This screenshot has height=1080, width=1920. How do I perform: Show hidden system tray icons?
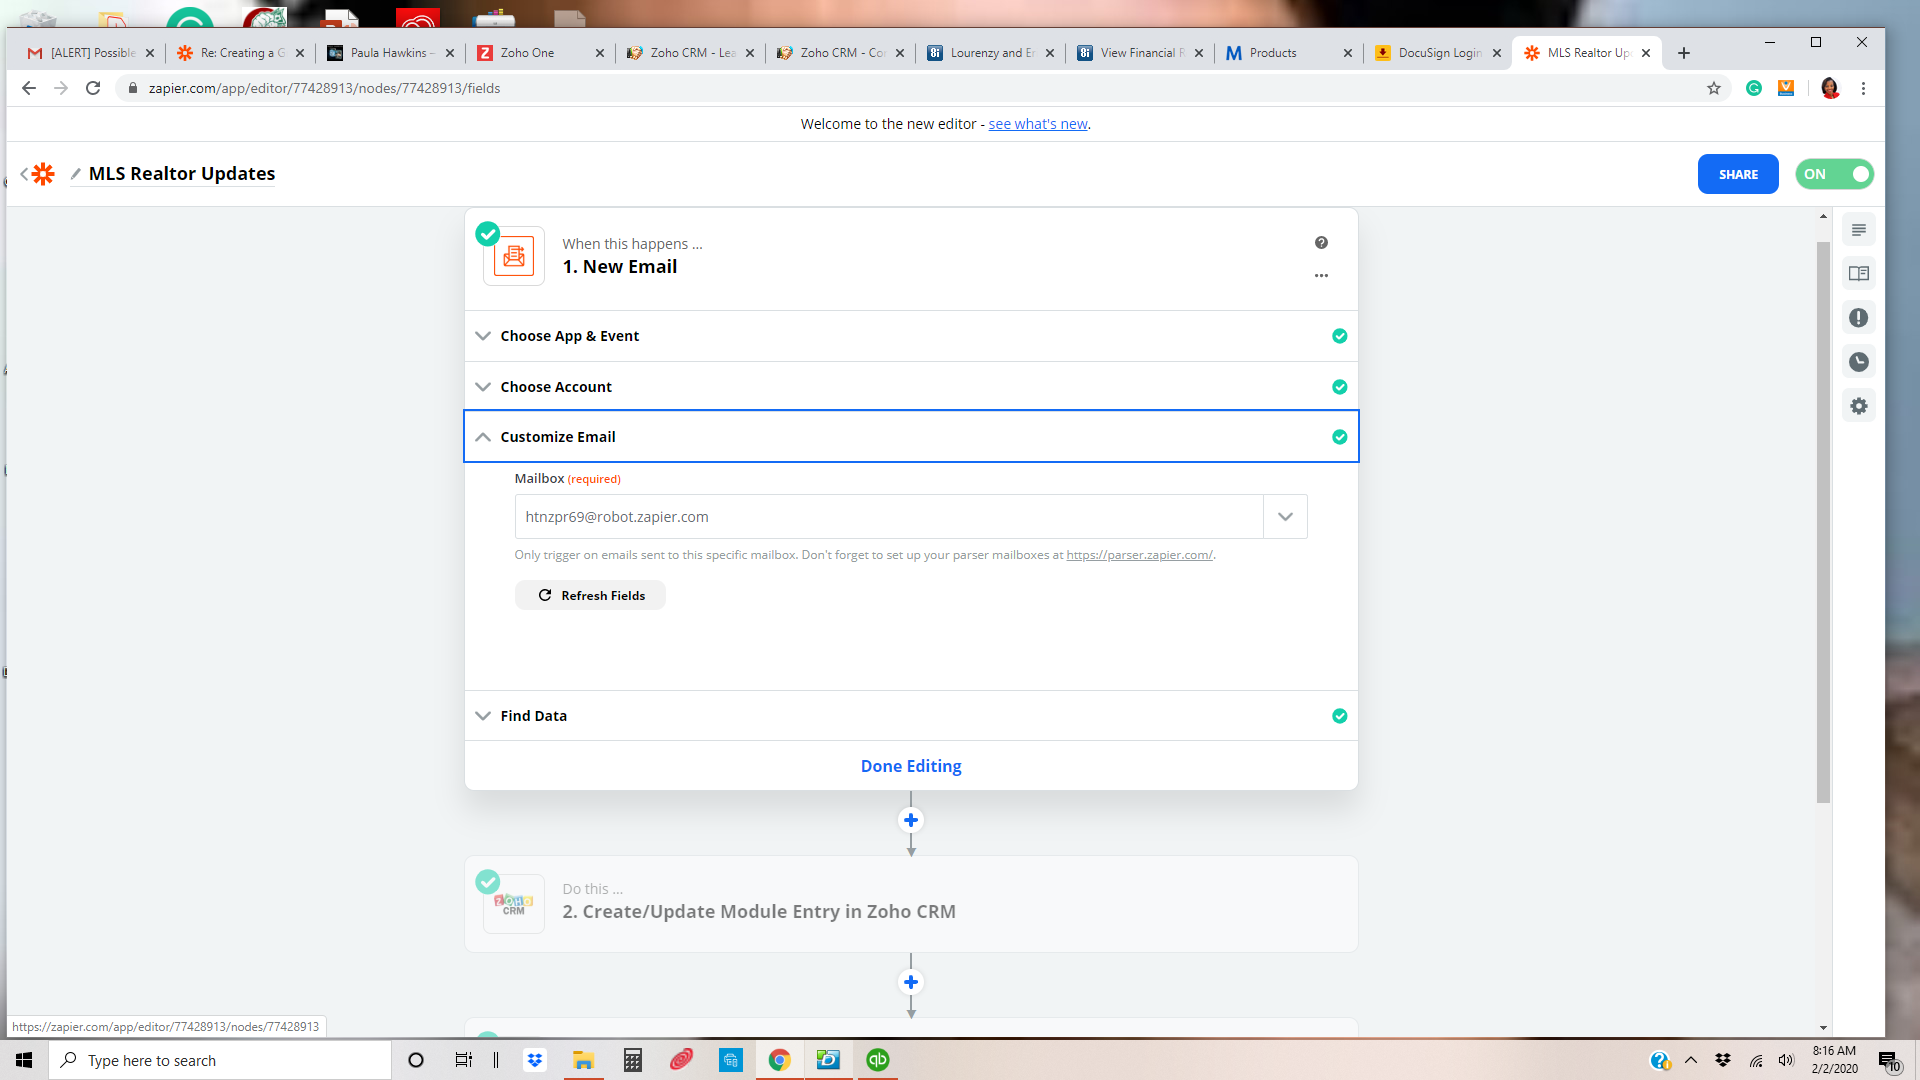[x=1691, y=1060]
